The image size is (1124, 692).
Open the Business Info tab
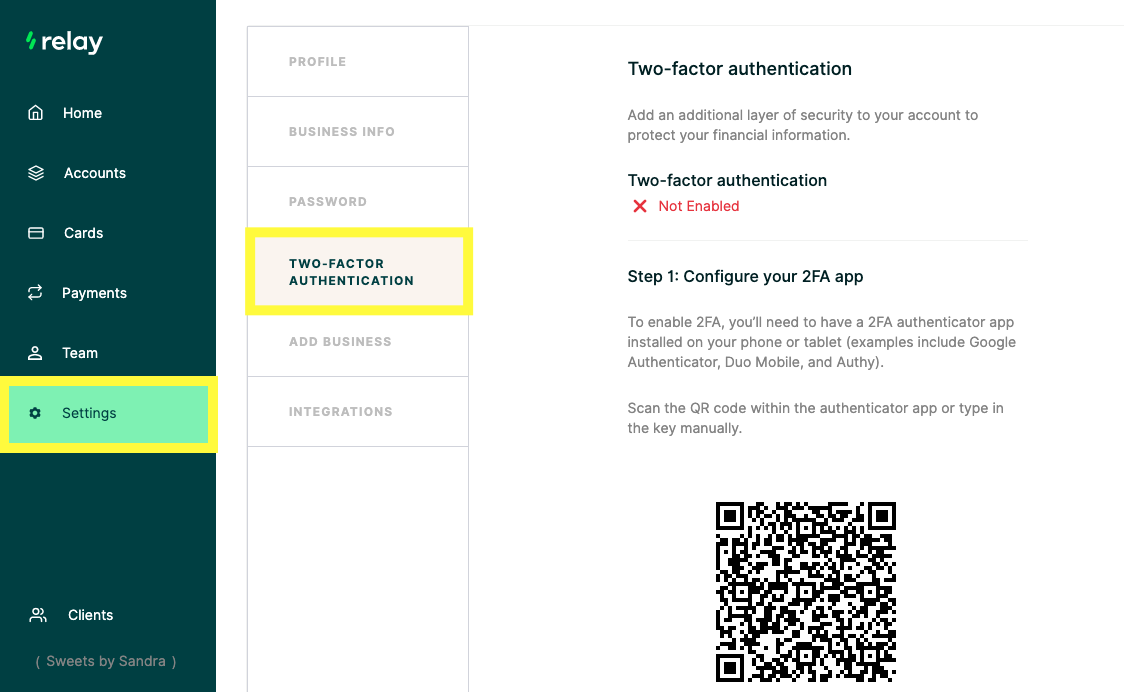[x=358, y=132]
